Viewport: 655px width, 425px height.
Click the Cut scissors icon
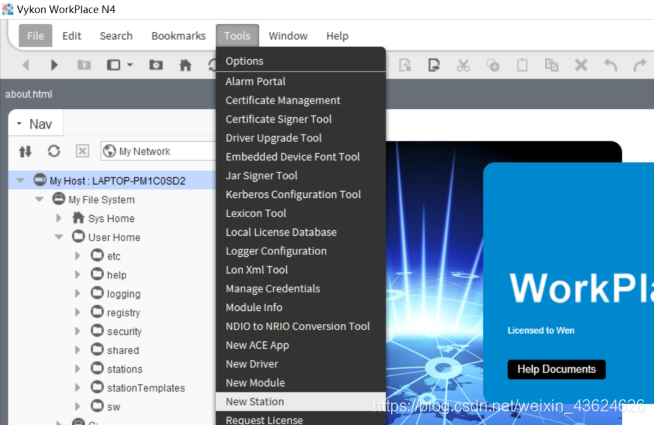pyautogui.click(x=463, y=65)
